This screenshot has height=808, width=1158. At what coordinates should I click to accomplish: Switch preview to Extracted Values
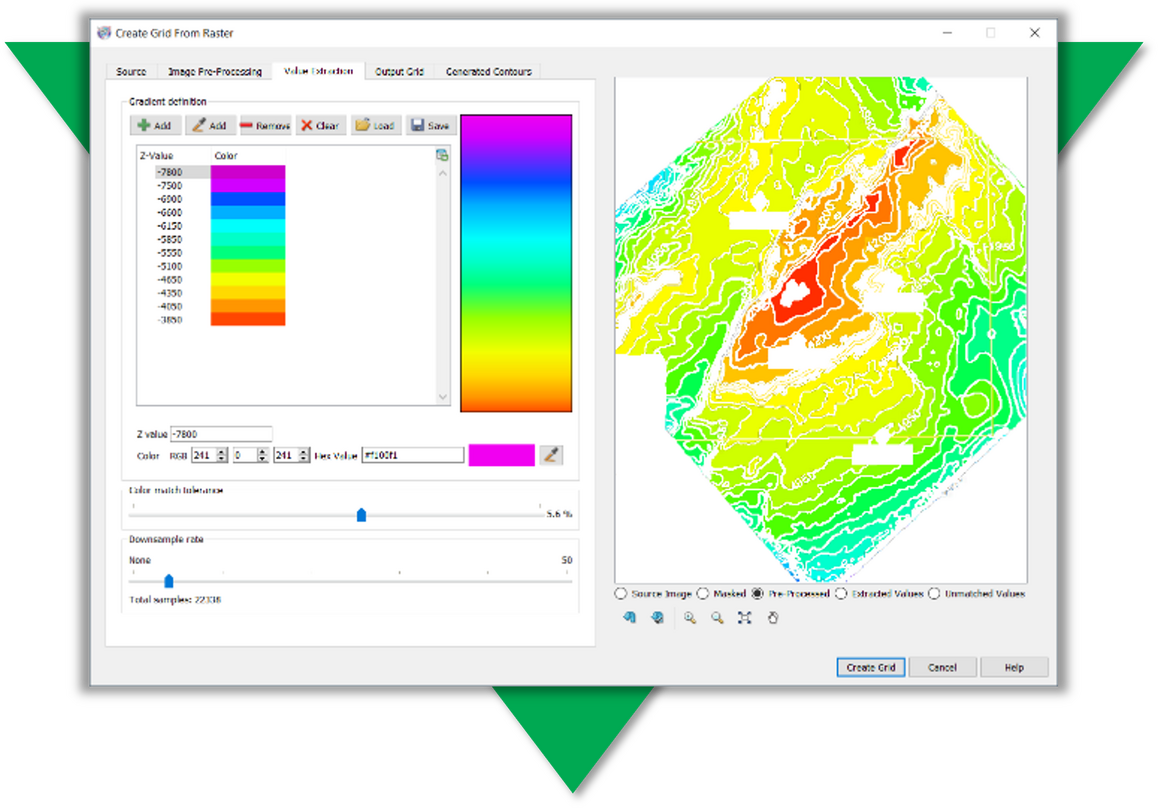(841, 593)
